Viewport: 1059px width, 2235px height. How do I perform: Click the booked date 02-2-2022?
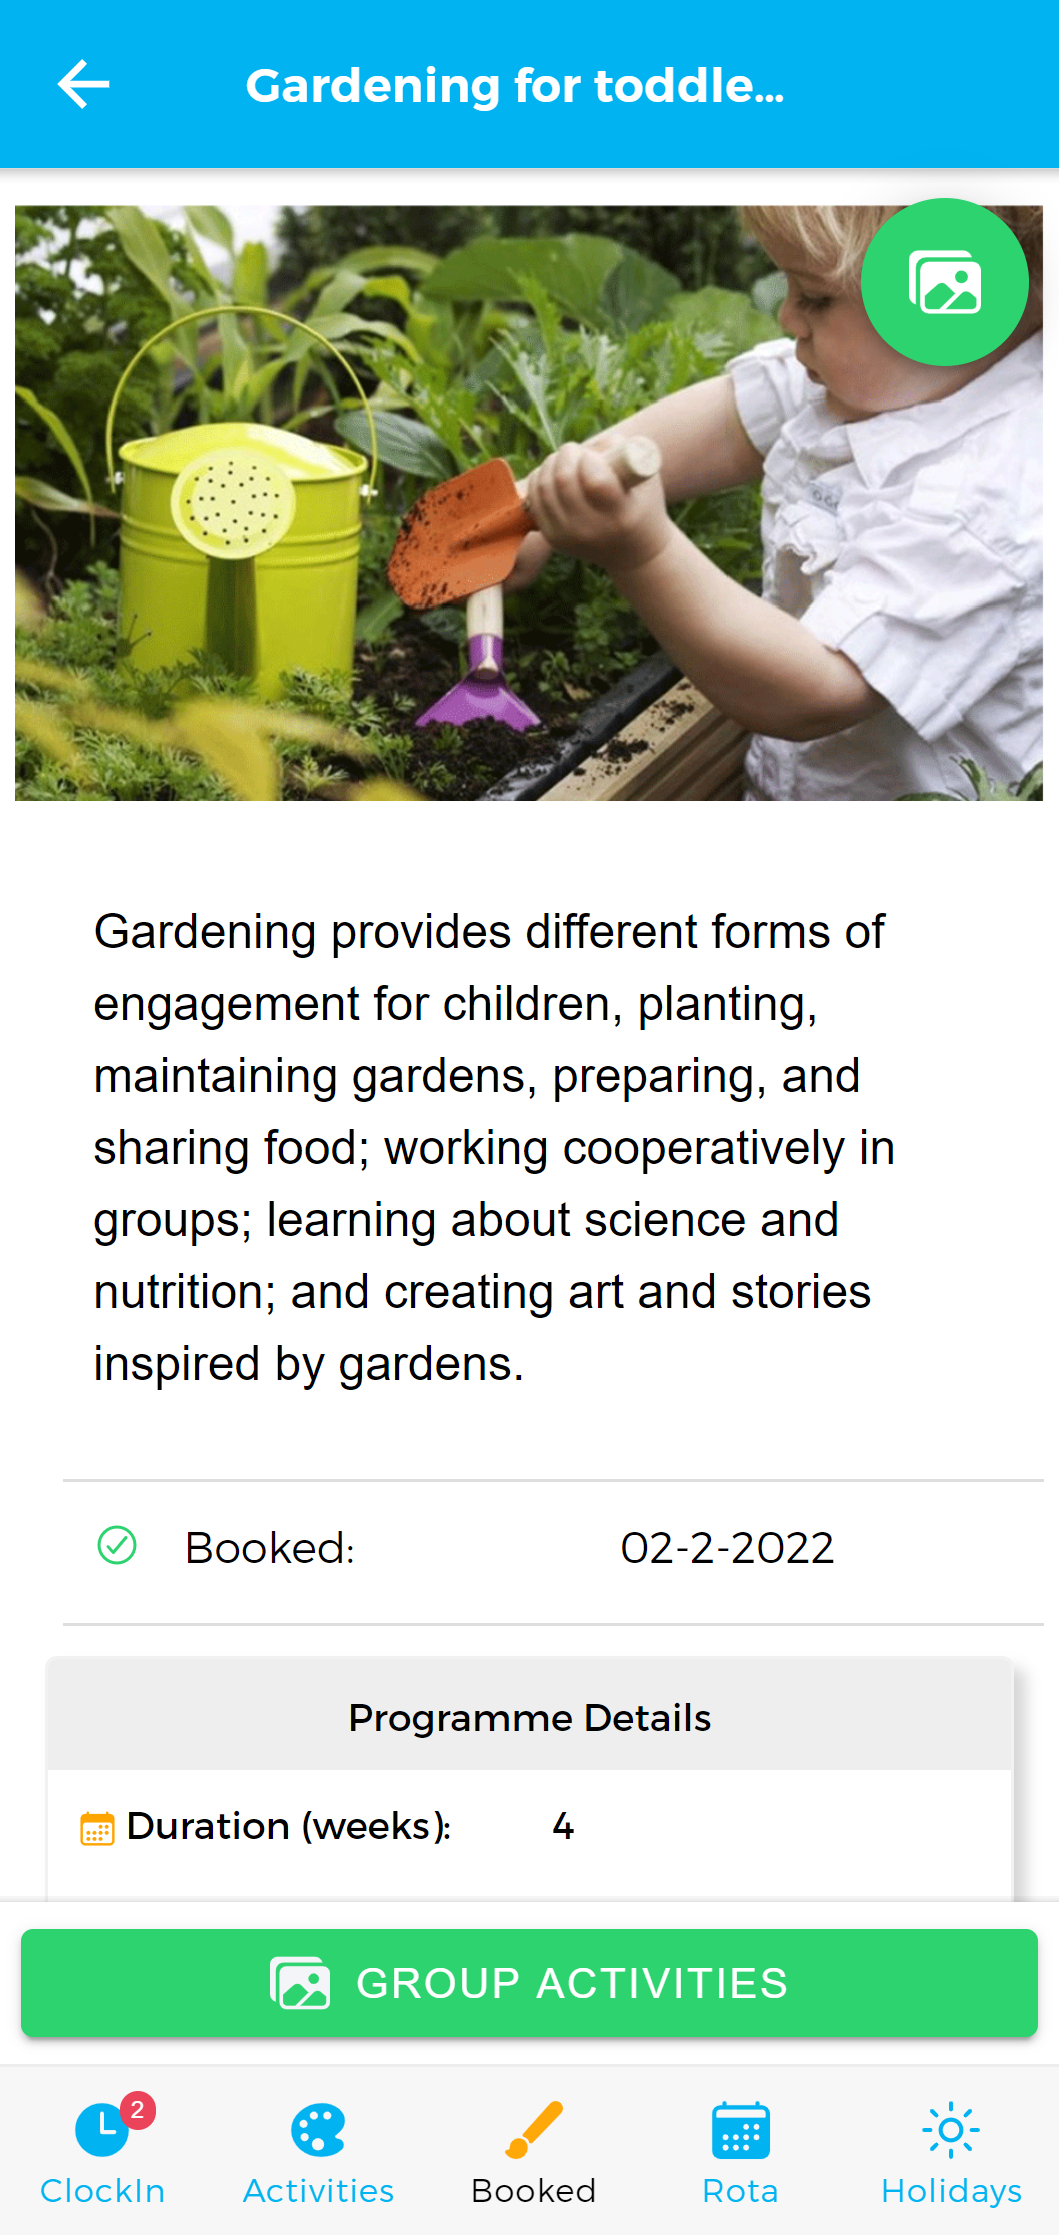point(727,1548)
